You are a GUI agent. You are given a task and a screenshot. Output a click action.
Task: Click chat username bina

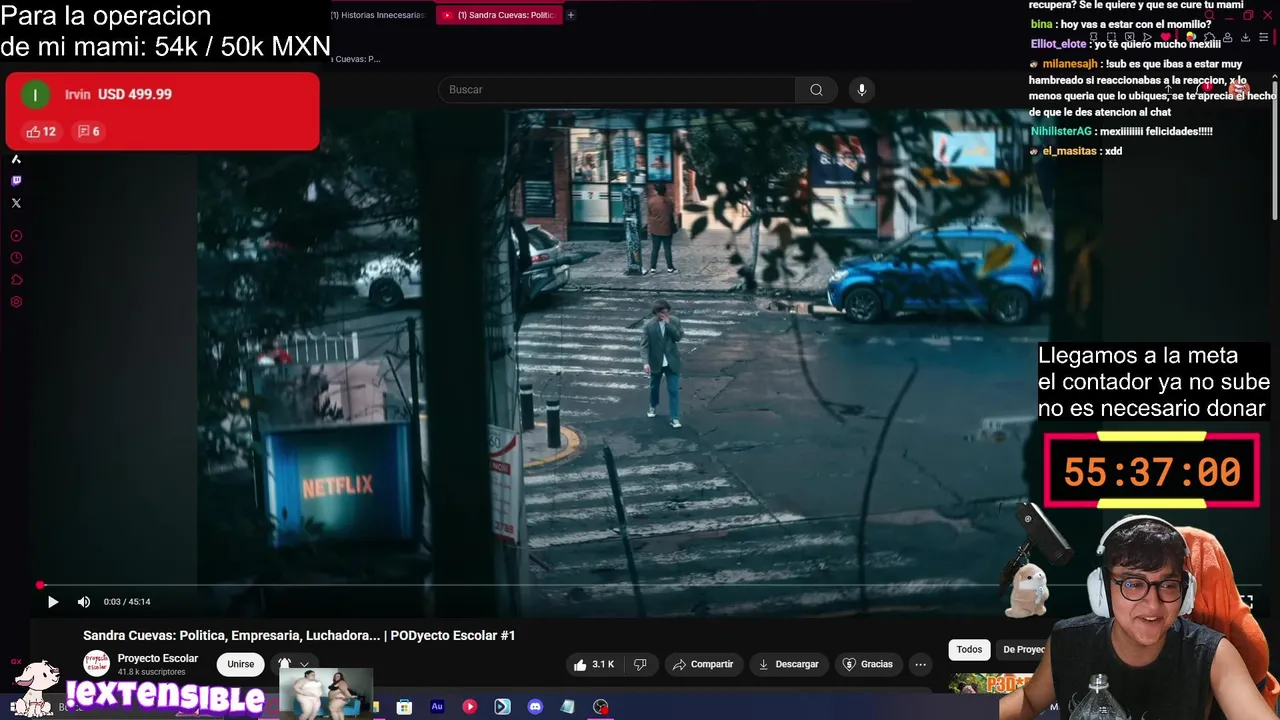1041,24
